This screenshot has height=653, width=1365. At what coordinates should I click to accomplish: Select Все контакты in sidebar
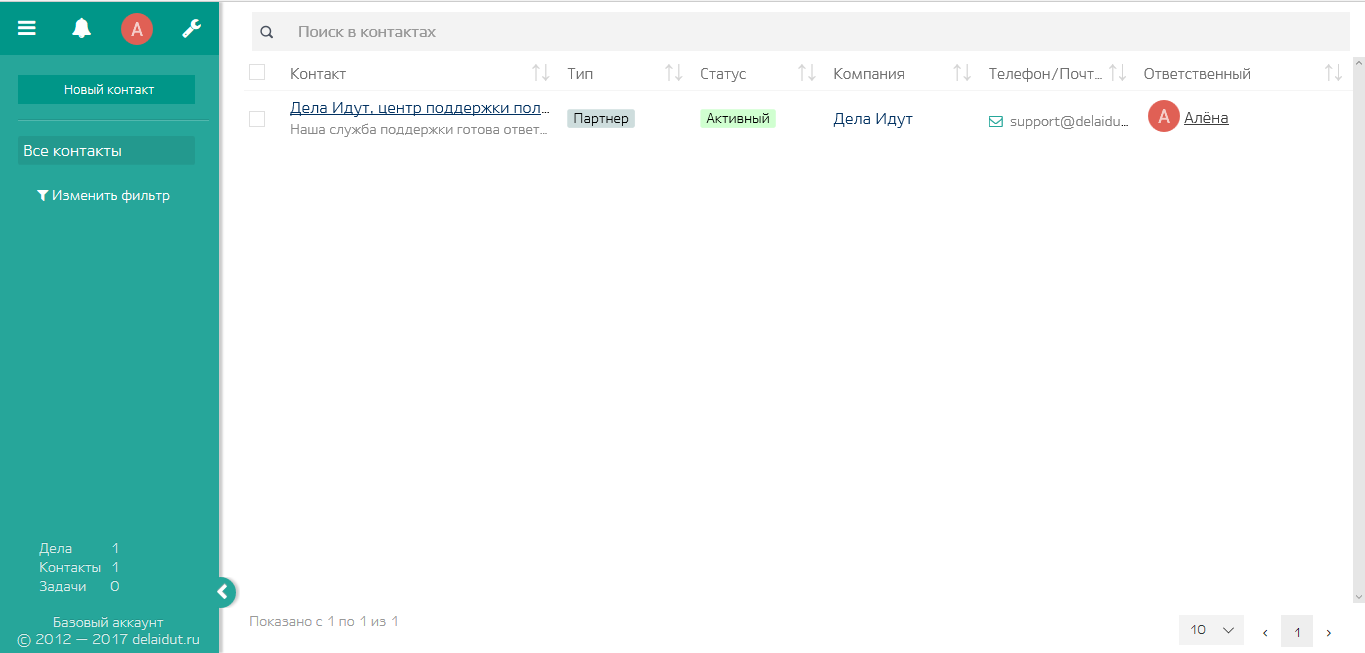[106, 151]
